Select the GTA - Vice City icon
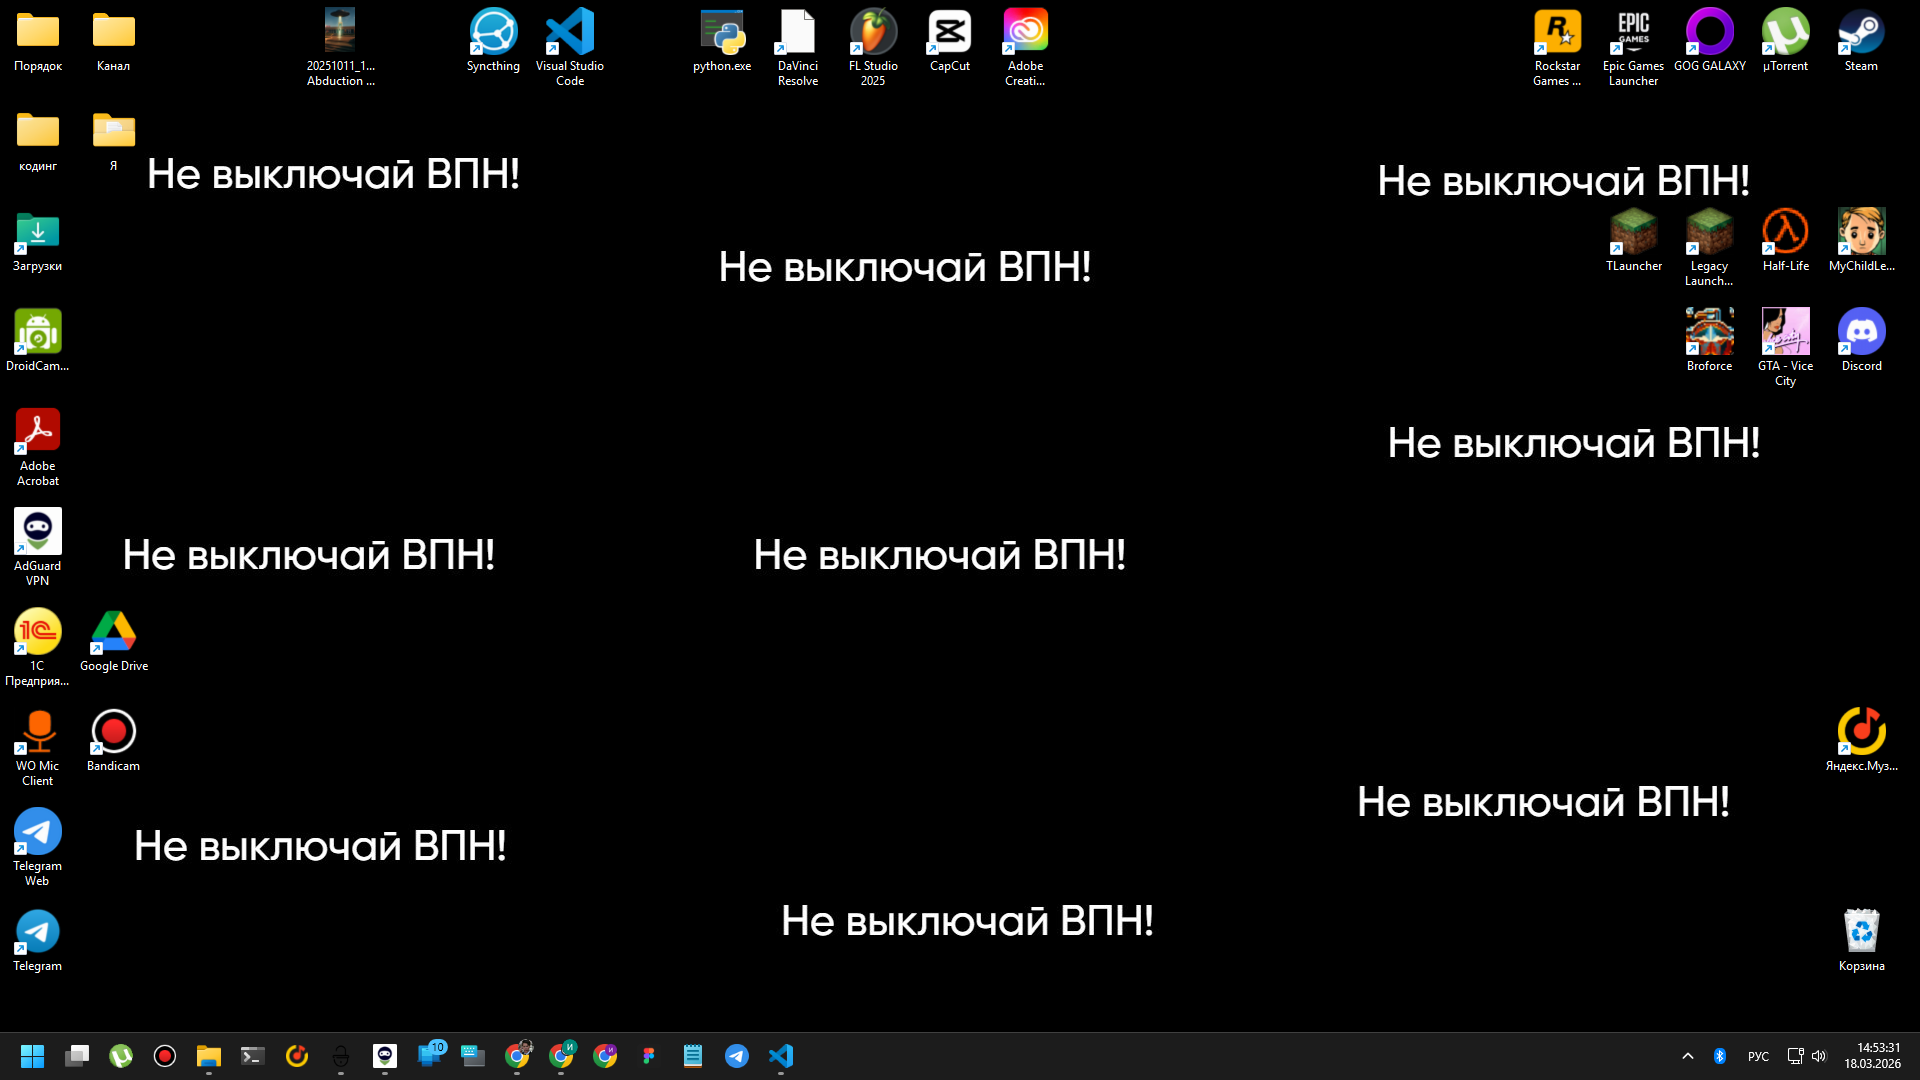Screen dimensions: 1920x1080 (1785, 333)
